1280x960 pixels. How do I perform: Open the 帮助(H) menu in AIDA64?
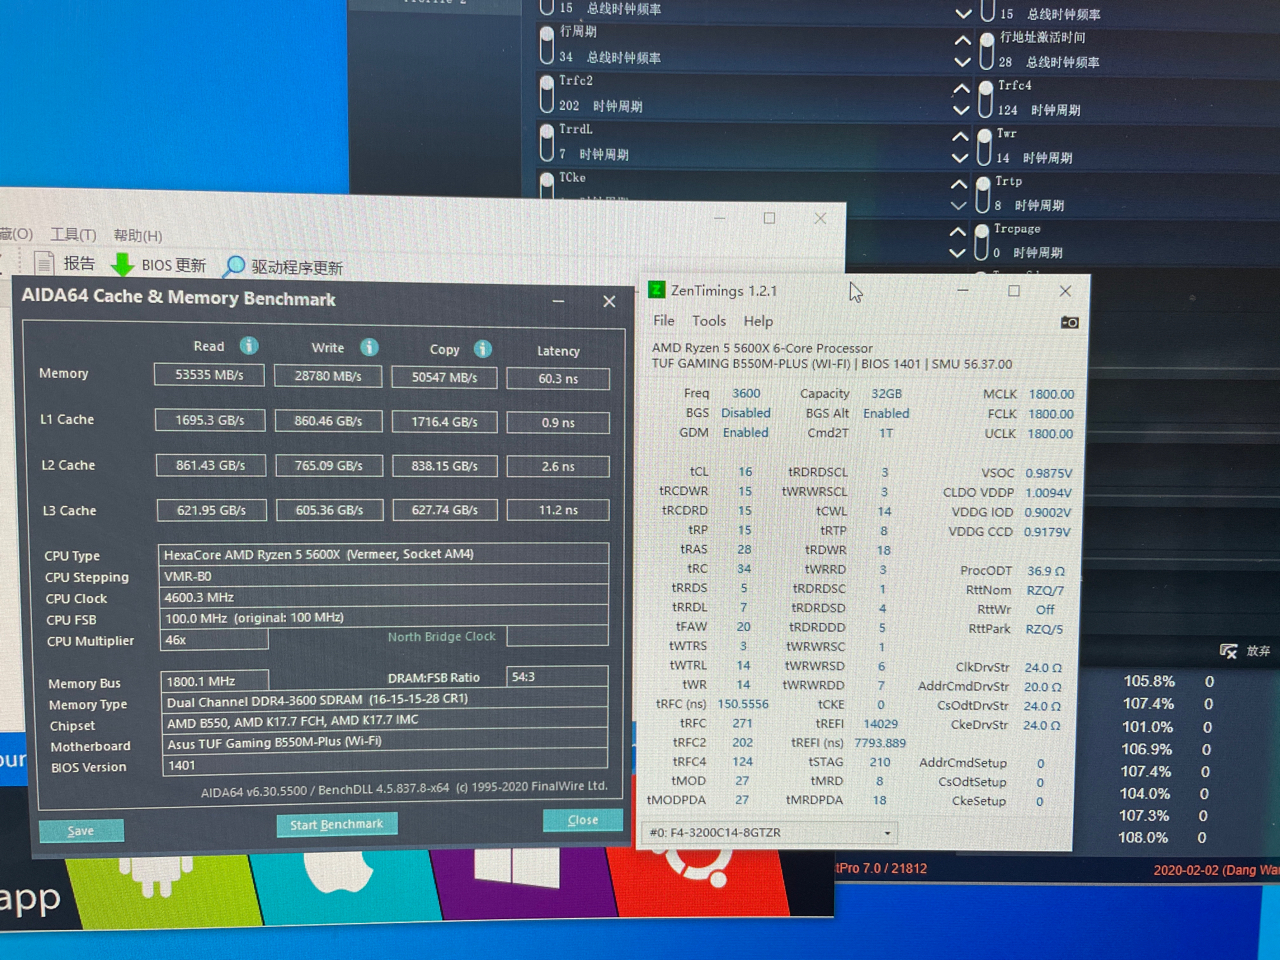[x=138, y=235]
